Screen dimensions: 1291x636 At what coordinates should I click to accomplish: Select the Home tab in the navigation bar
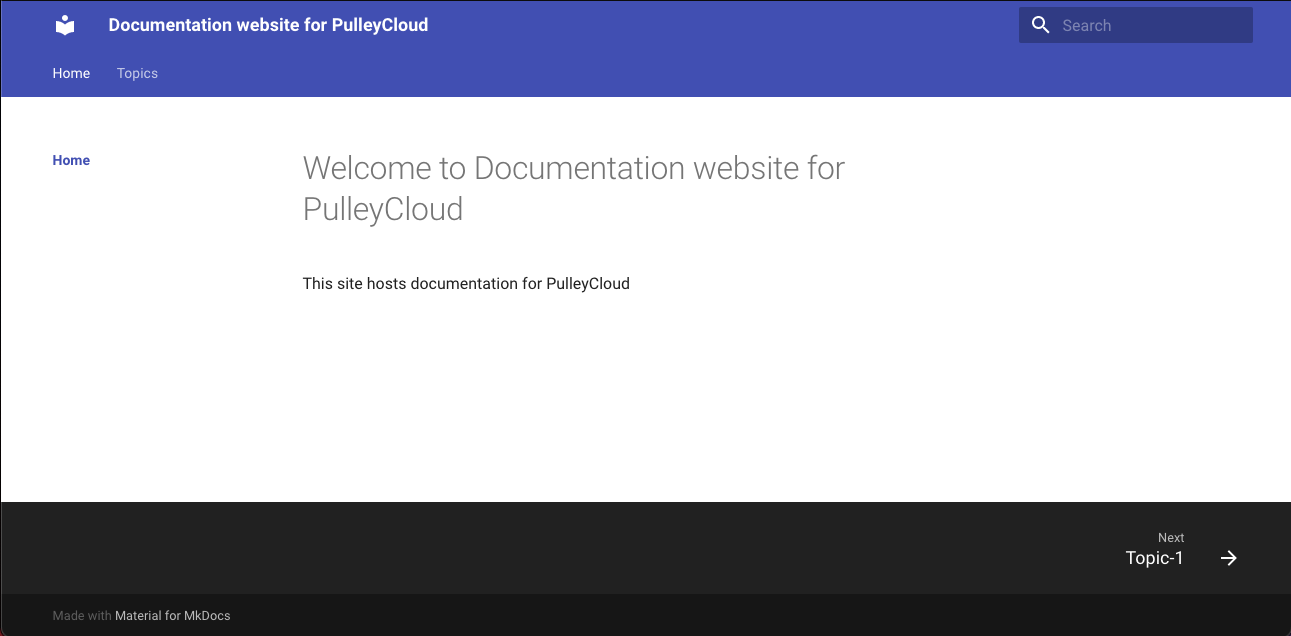pos(71,72)
